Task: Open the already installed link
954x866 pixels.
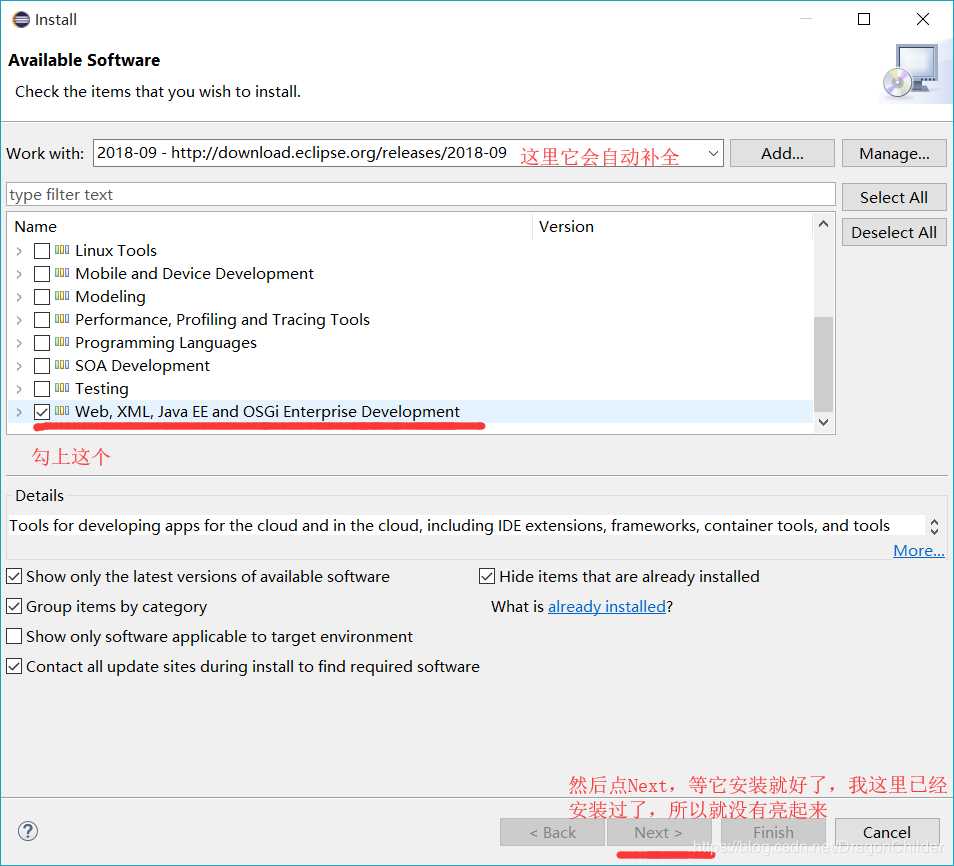Action: point(607,607)
